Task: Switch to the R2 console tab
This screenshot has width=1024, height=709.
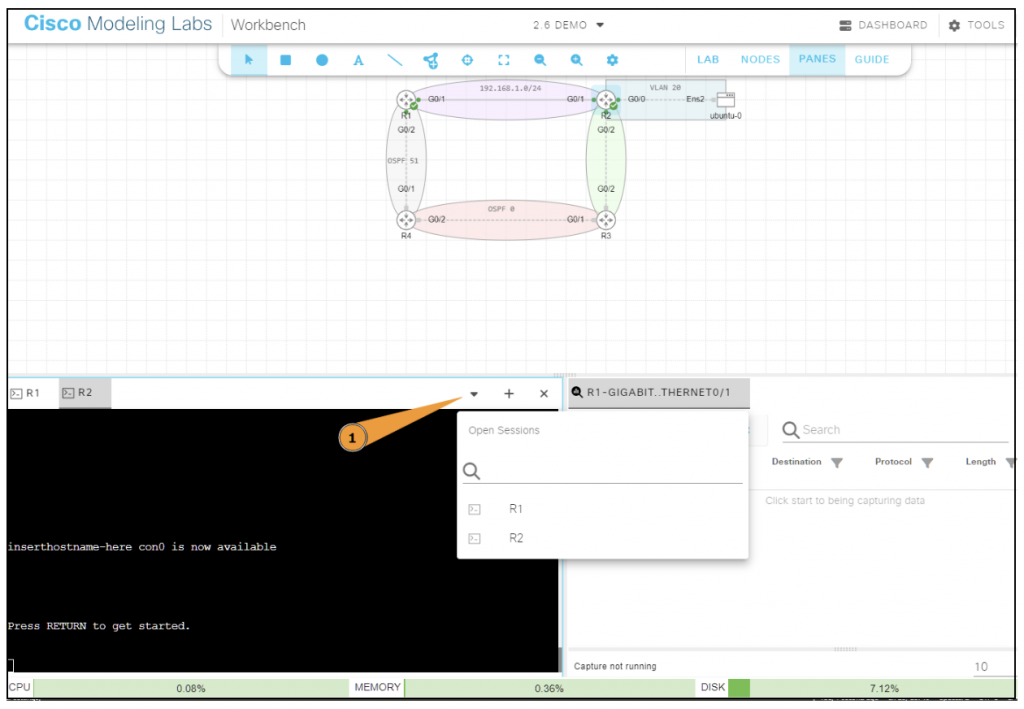Action: (x=84, y=392)
